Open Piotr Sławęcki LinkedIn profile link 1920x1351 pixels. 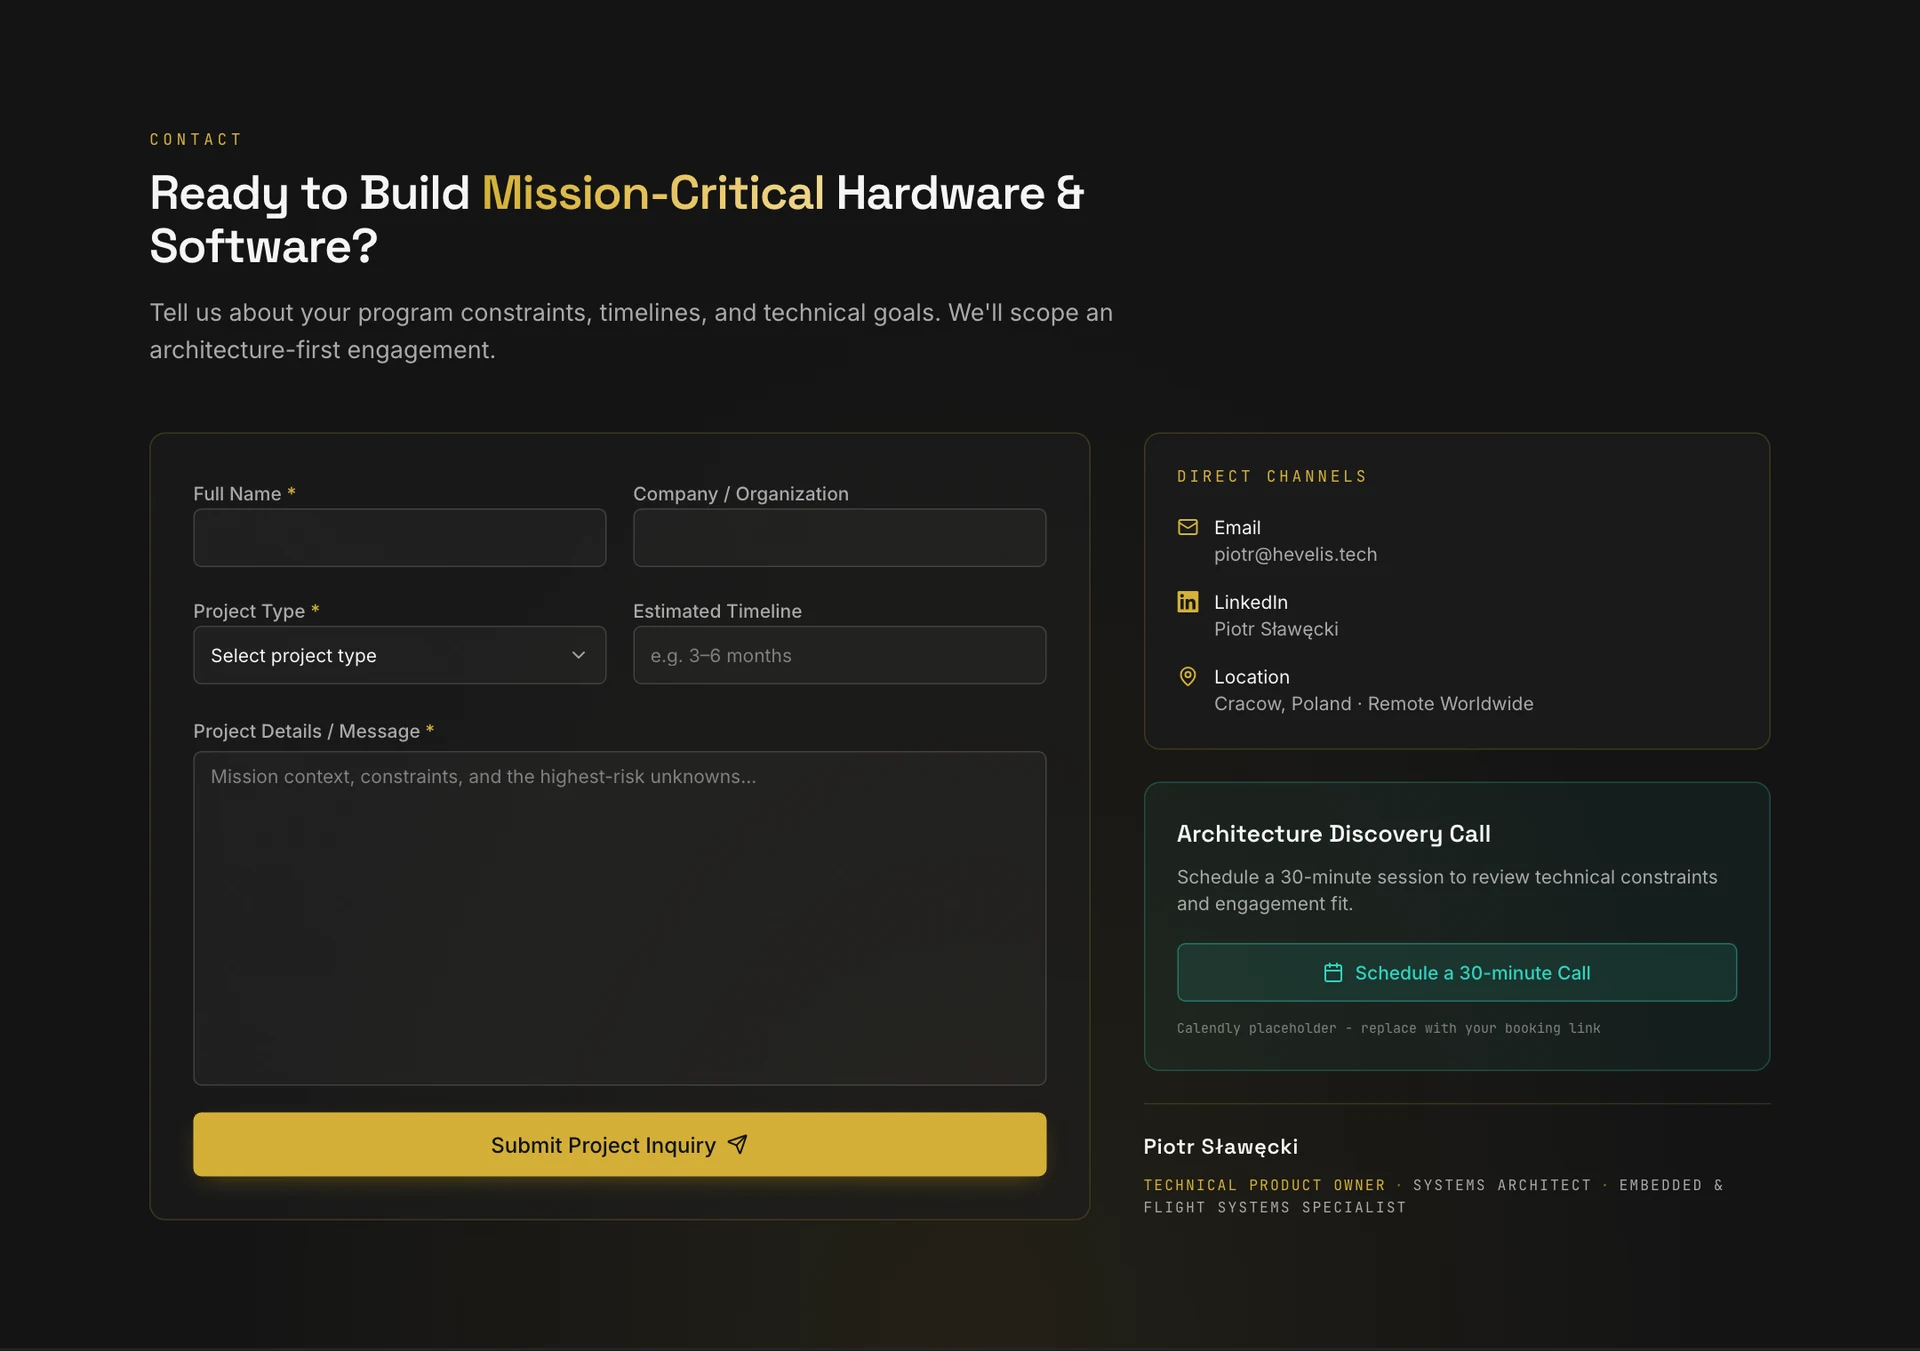coord(1276,629)
